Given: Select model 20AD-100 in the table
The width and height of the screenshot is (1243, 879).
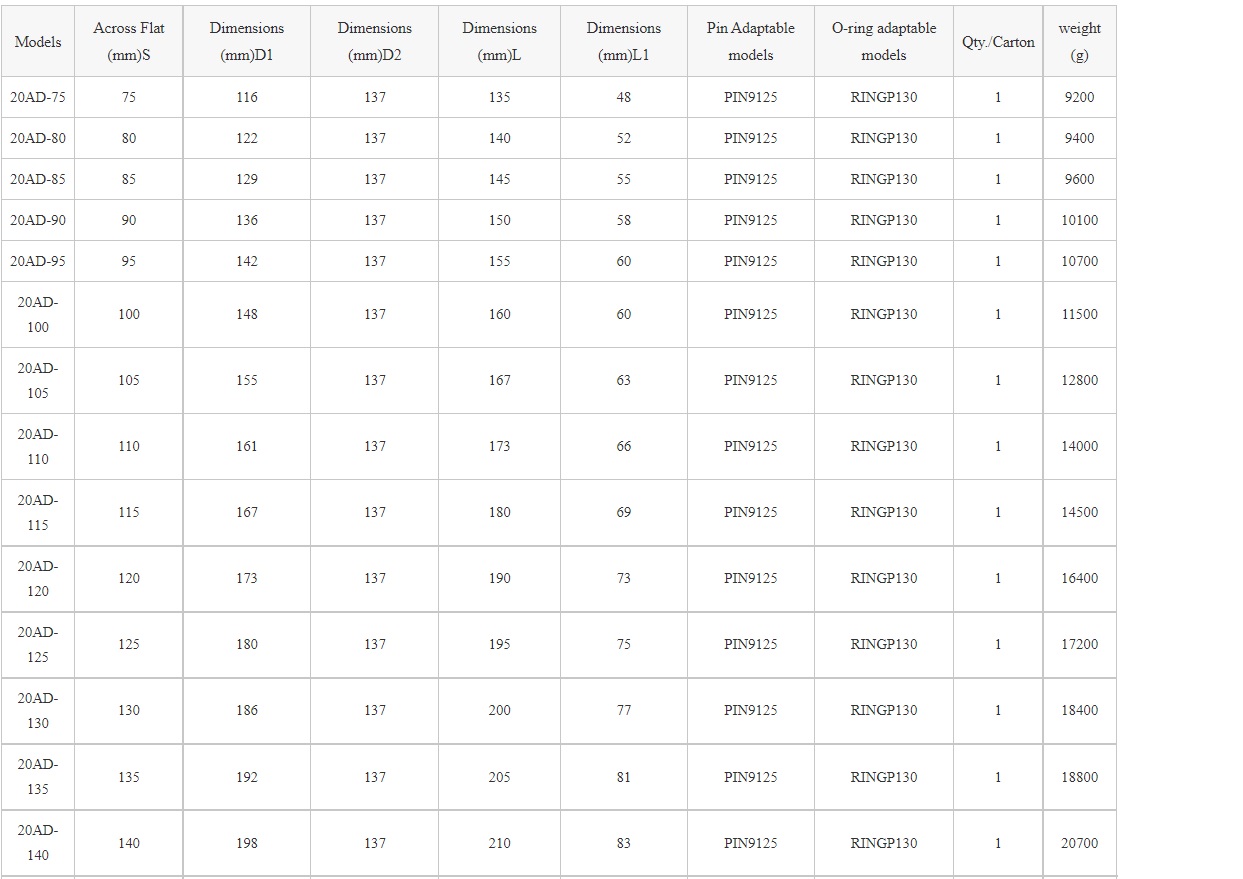Looking at the screenshot, I should [38, 314].
